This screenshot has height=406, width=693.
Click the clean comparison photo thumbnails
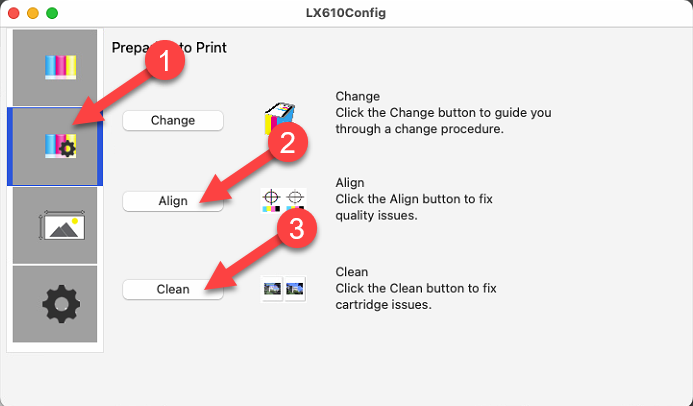(x=283, y=289)
